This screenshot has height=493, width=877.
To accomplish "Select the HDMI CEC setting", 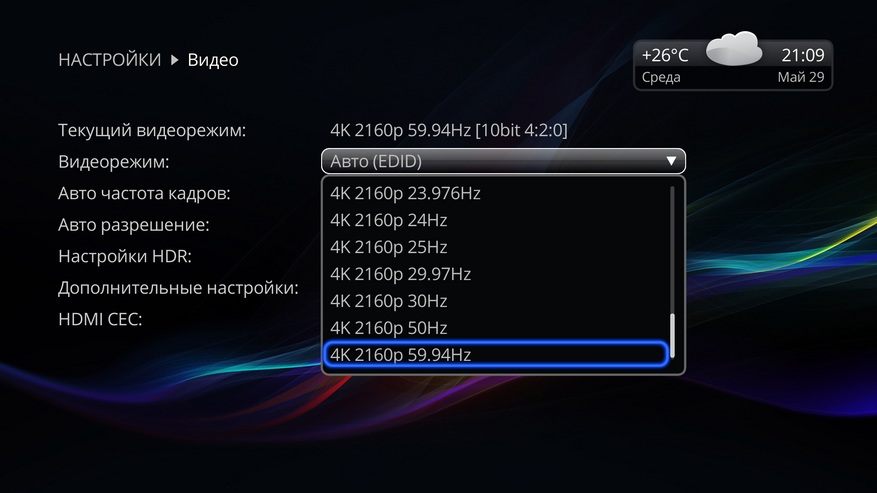I will 100,319.
